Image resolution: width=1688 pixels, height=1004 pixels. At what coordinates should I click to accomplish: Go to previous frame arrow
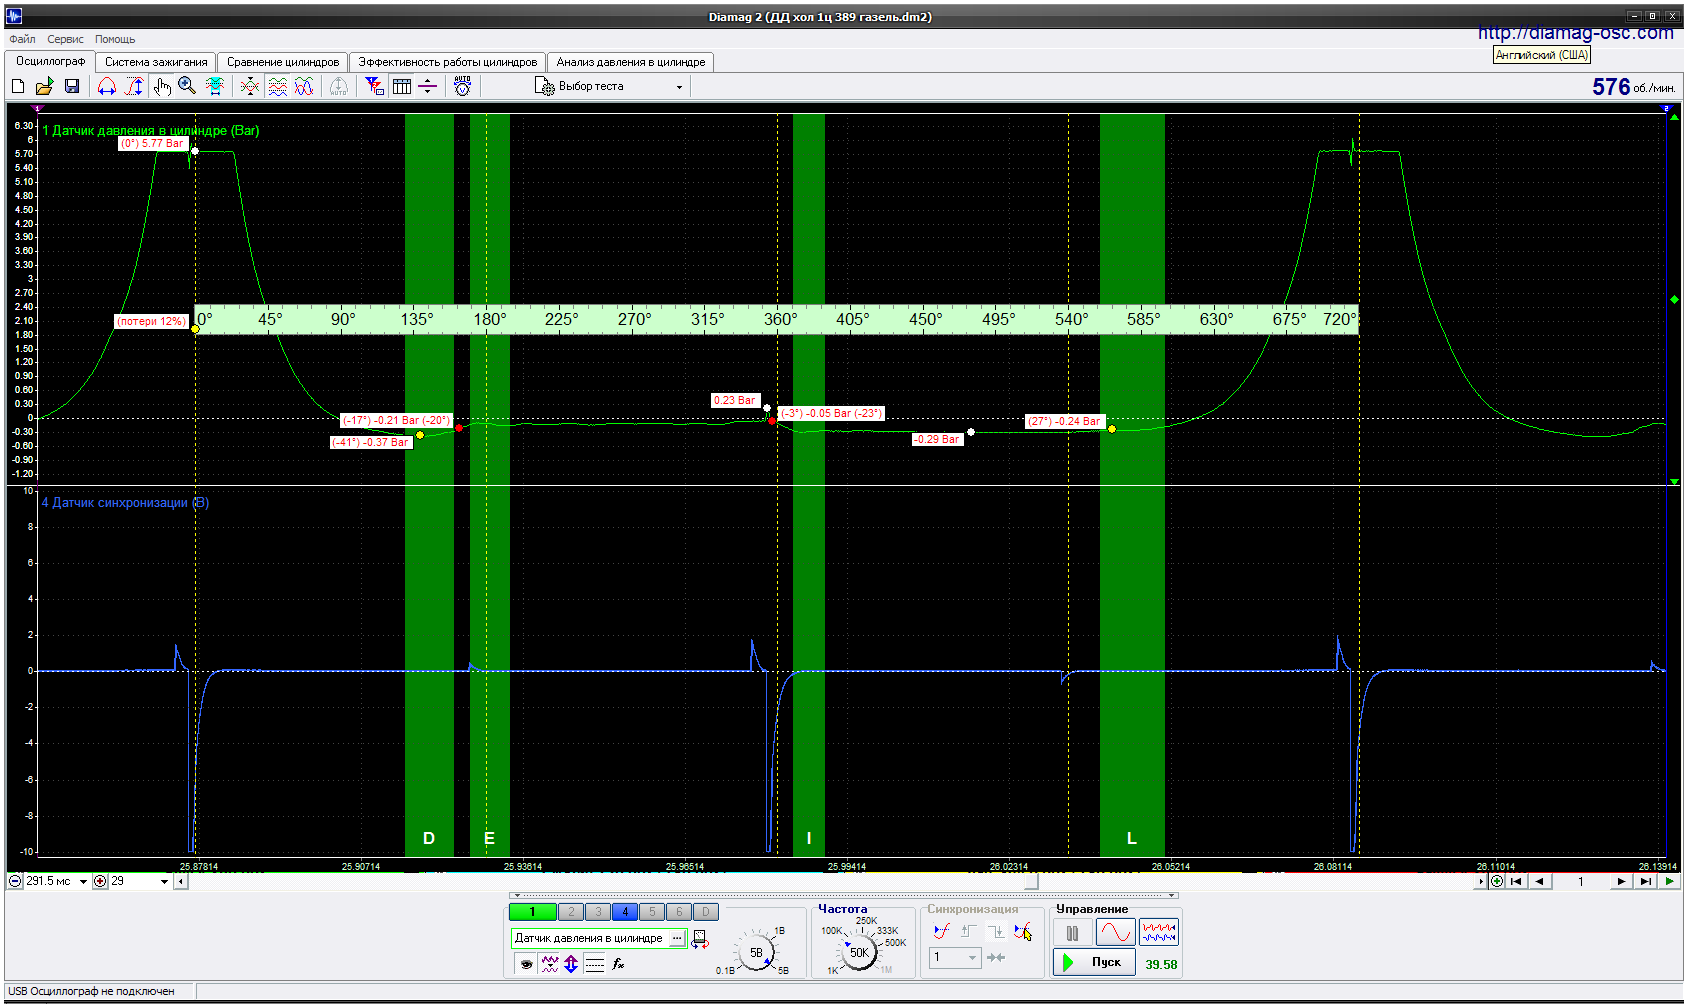tap(1540, 881)
